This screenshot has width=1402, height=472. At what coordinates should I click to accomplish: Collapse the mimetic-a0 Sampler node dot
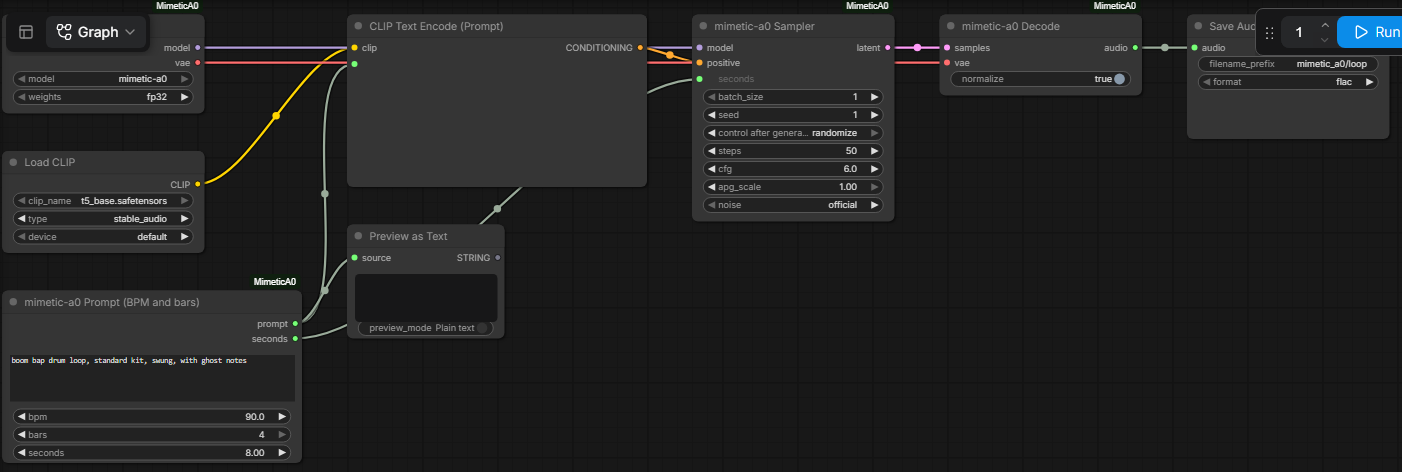[x=703, y=26]
